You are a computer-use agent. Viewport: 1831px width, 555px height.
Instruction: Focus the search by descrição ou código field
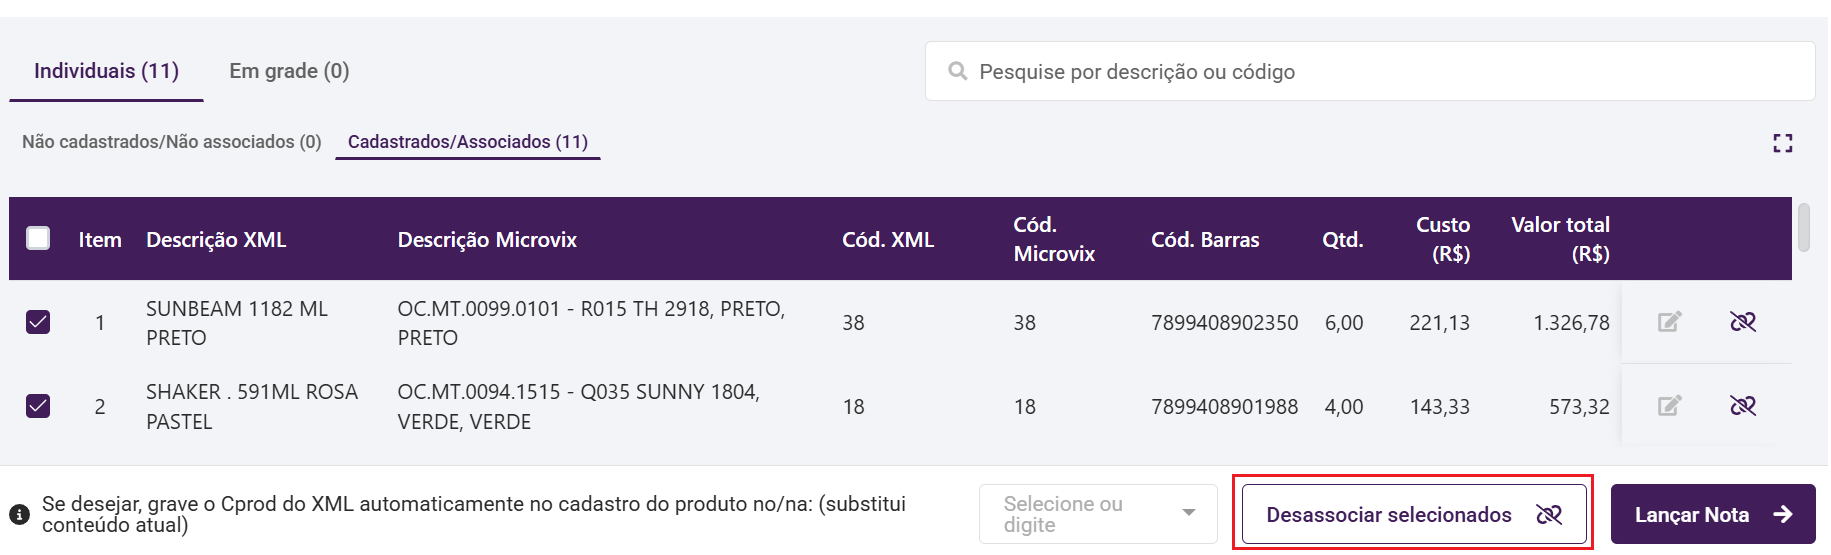point(1370,71)
